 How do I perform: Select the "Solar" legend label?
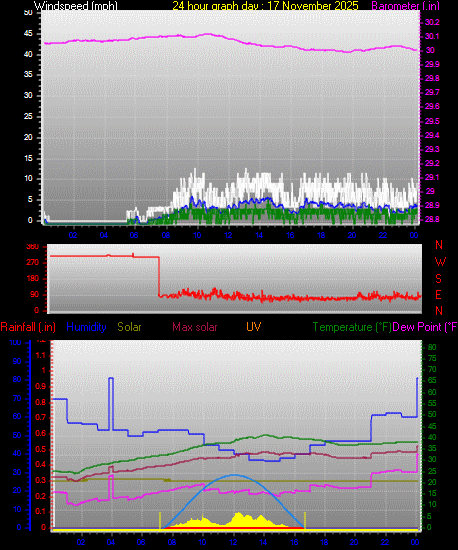pos(129,327)
